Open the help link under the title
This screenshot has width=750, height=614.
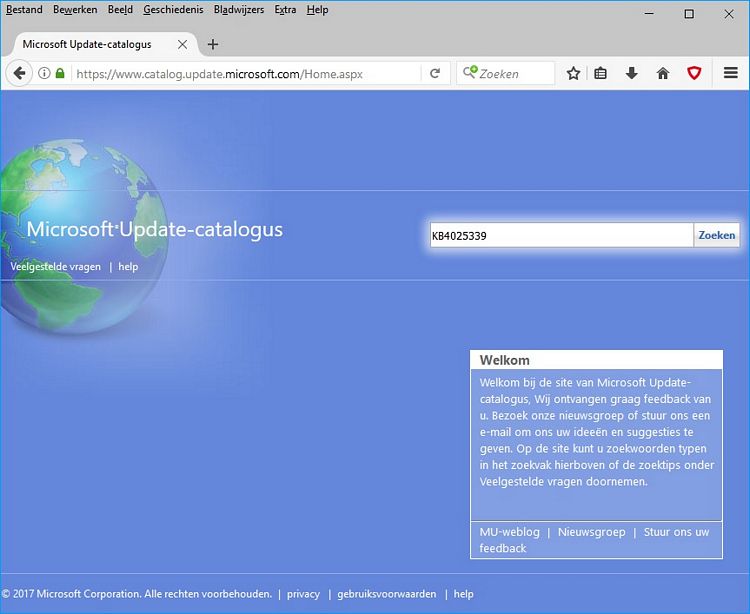pyautogui.click(x=128, y=267)
